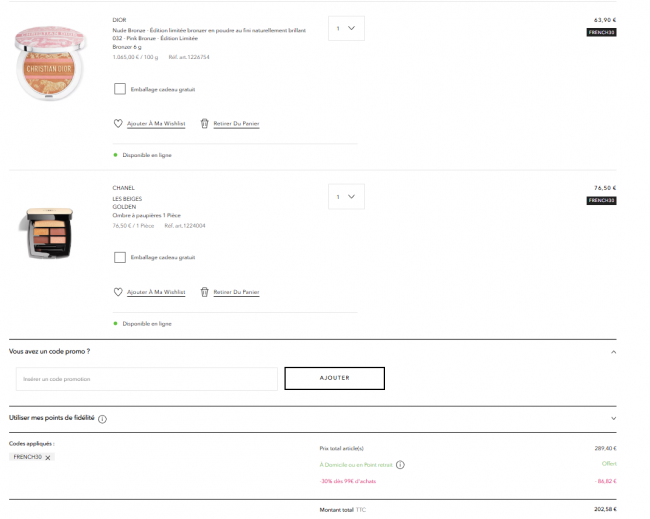Click the AJOUTER promo code button
Screen dimensions: 650x519
point(335,378)
